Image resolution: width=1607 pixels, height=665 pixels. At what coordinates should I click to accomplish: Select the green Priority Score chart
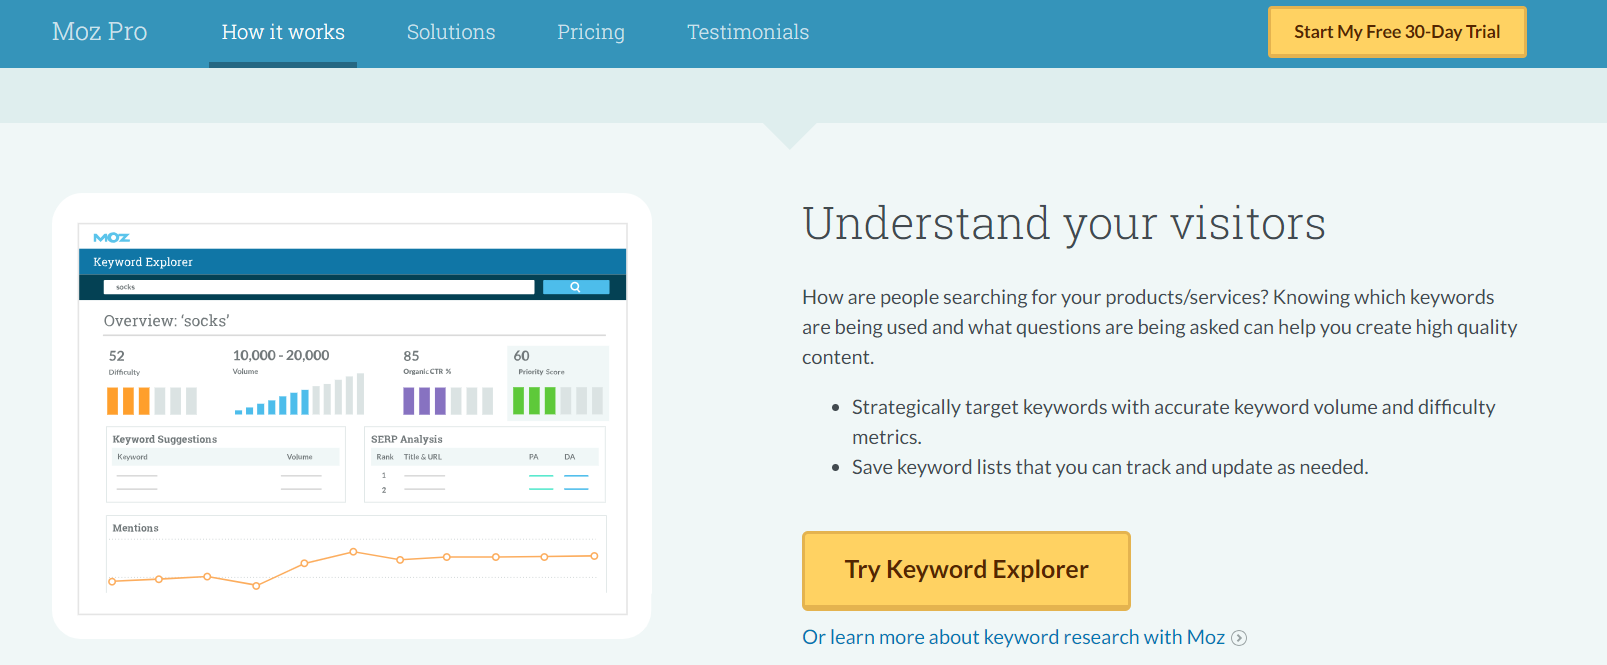point(558,401)
